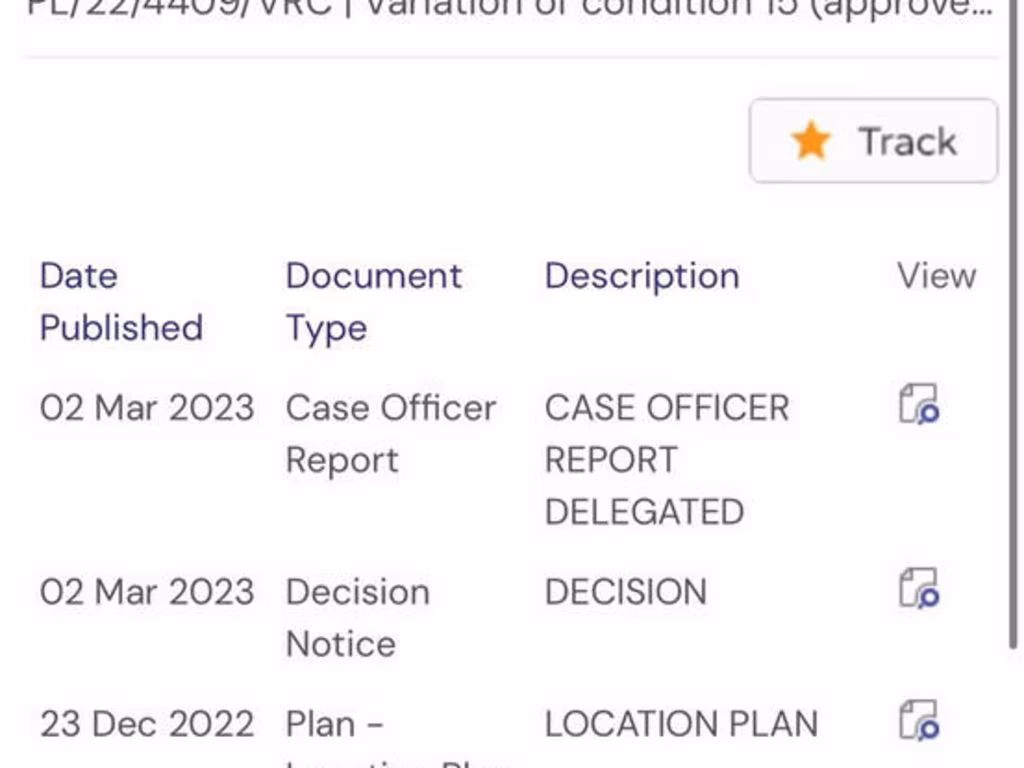
Task: Click the first 02 Mar 2023 date
Action: [x=147, y=408]
